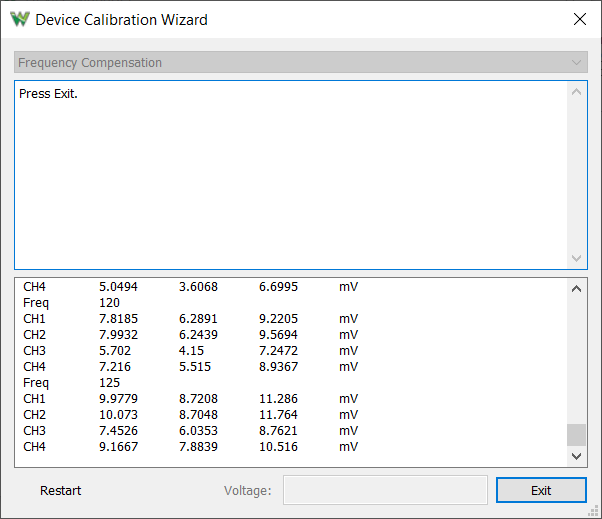Click the instructions box scroll down arrow
Image resolution: width=602 pixels, height=519 pixels.
pyautogui.click(x=576, y=258)
